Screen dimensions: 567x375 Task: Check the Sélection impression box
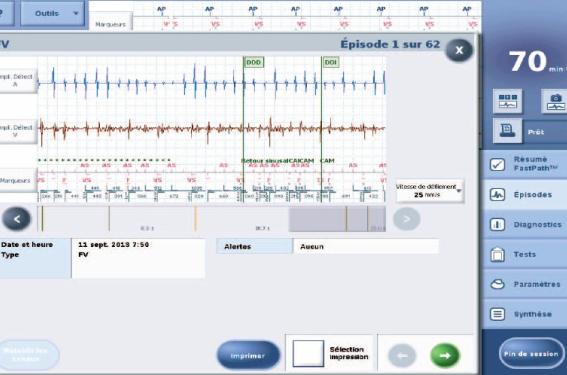(x=308, y=353)
